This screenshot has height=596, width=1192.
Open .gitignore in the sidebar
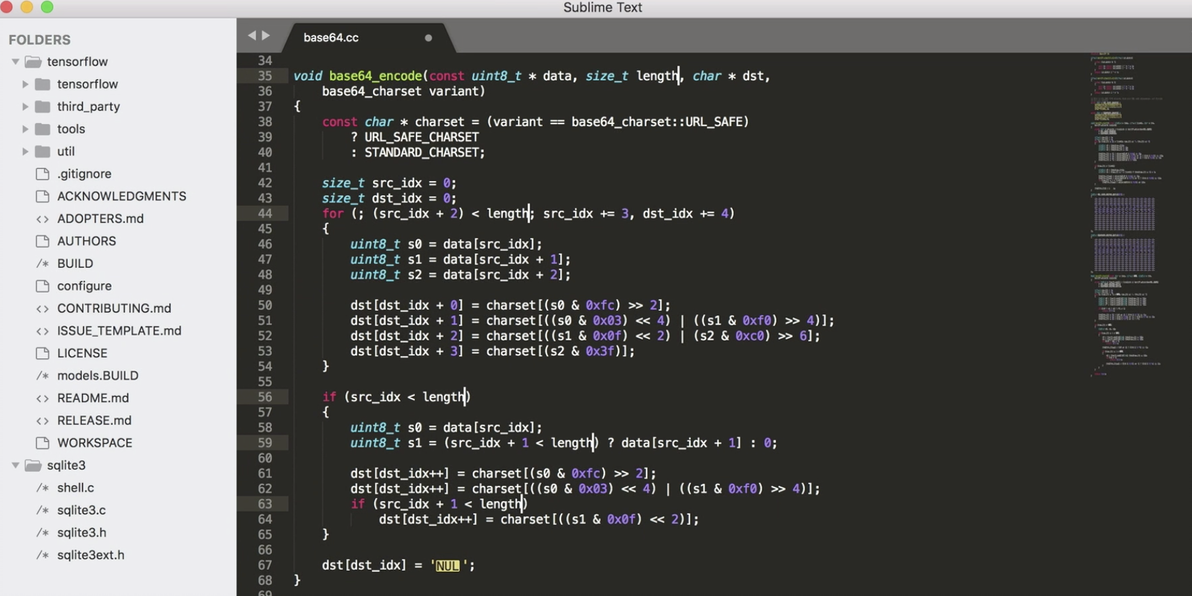(84, 174)
